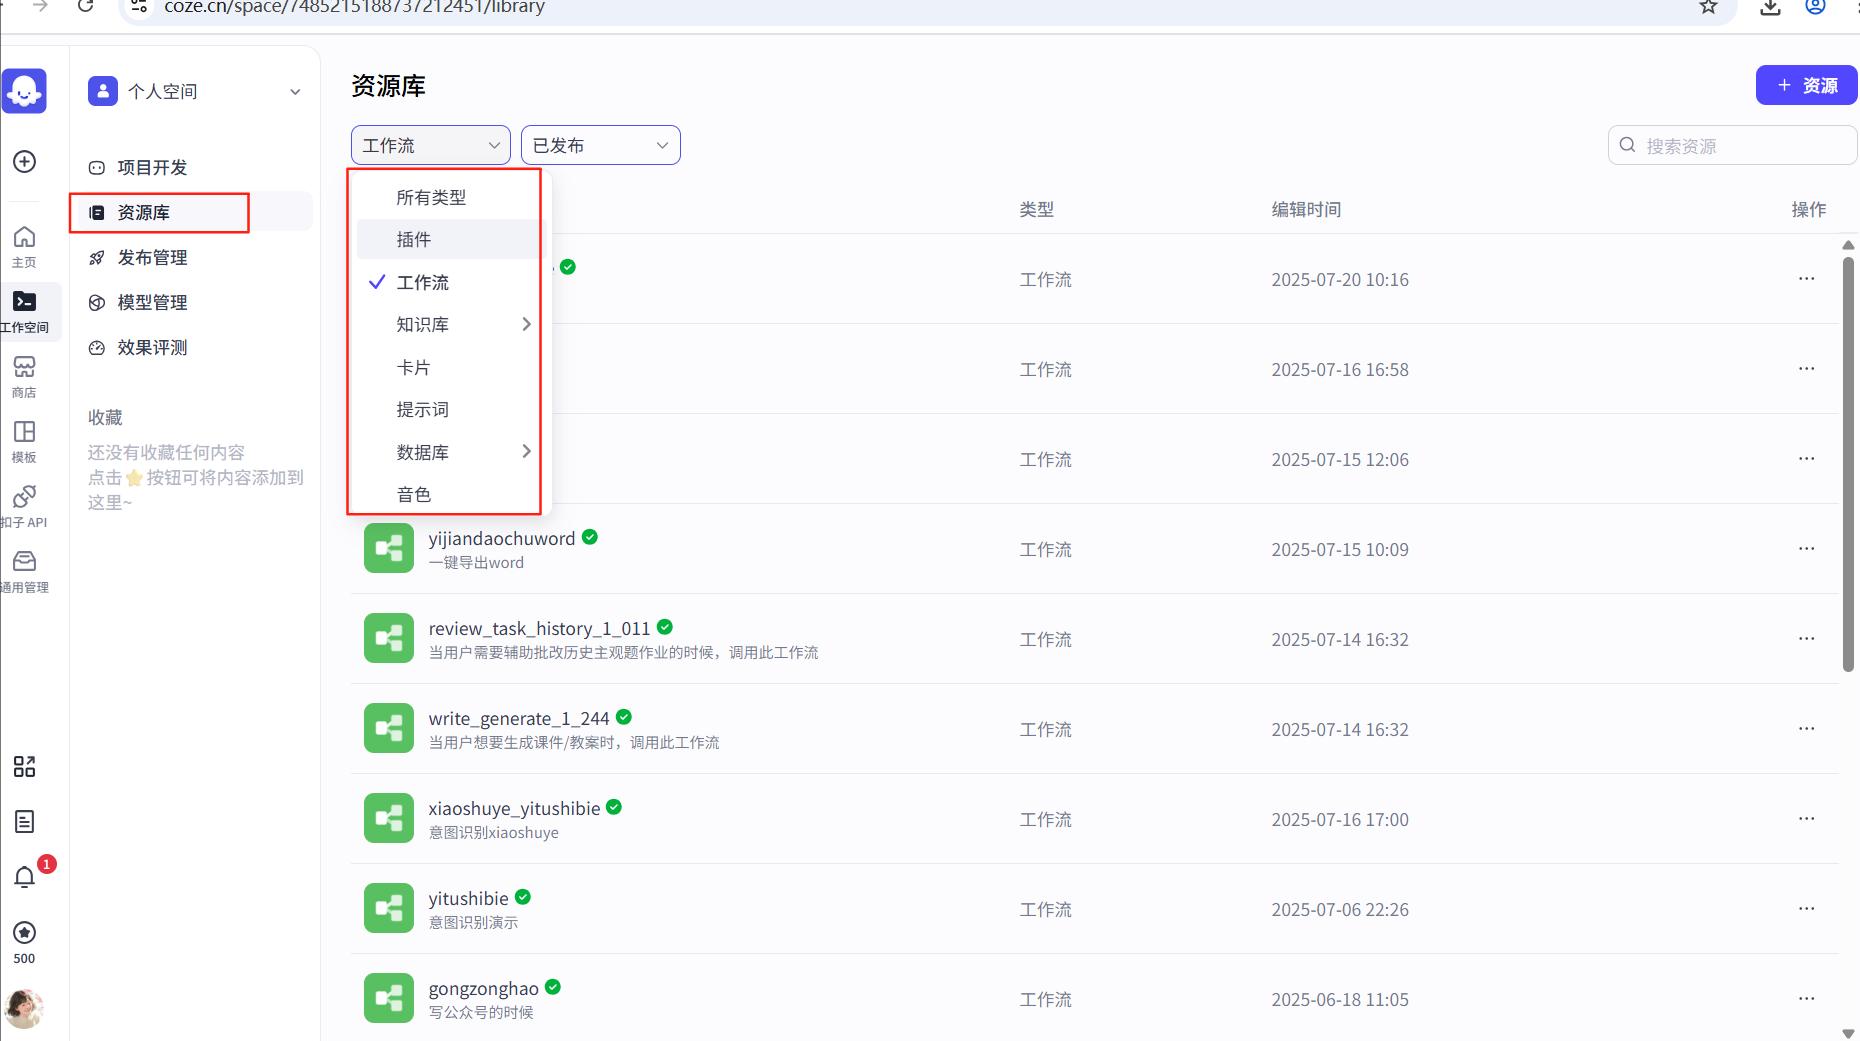Open 发布管理 in the left panel
This screenshot has height=1041, width=1860.
click(151, 257)
